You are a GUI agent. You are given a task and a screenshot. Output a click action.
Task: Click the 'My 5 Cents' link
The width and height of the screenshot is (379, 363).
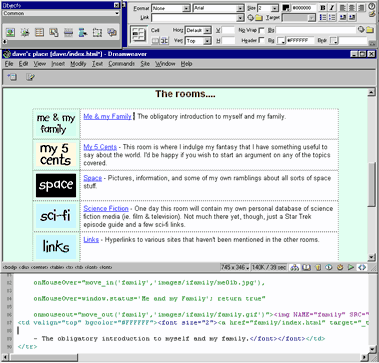click(x=100, y=147)
